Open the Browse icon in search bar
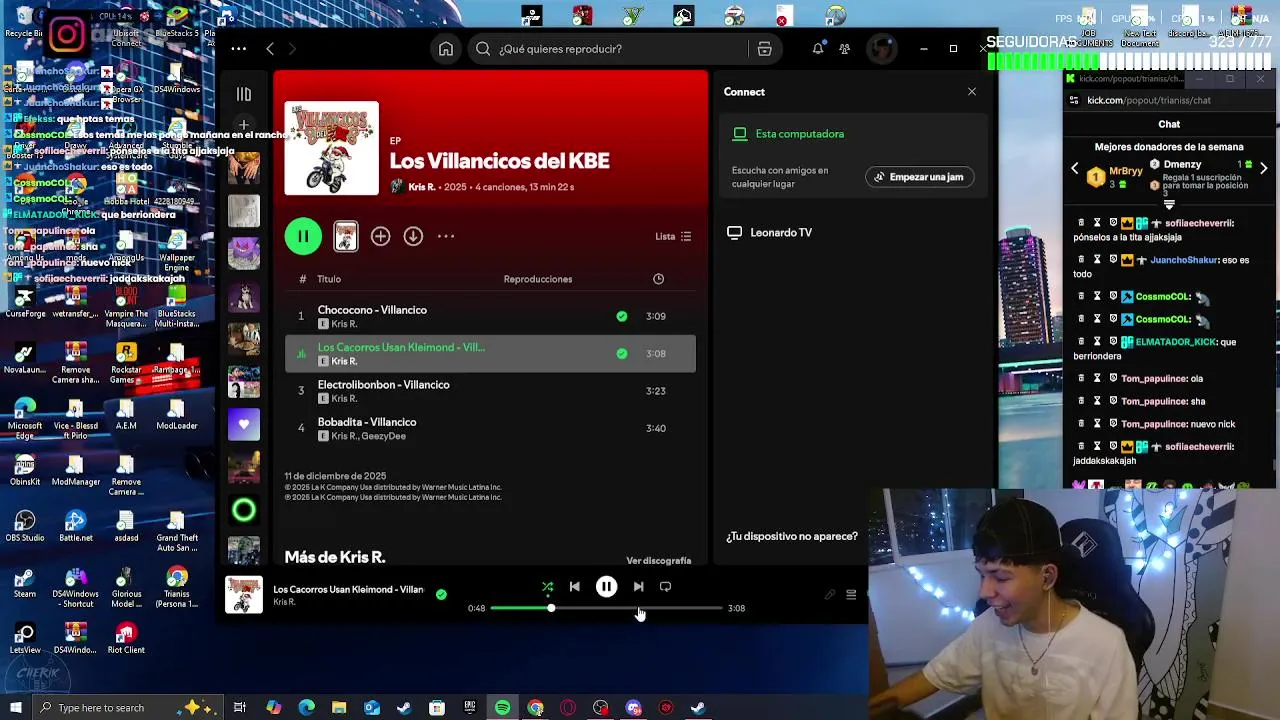1280x720 pixels. coord(764,49)
